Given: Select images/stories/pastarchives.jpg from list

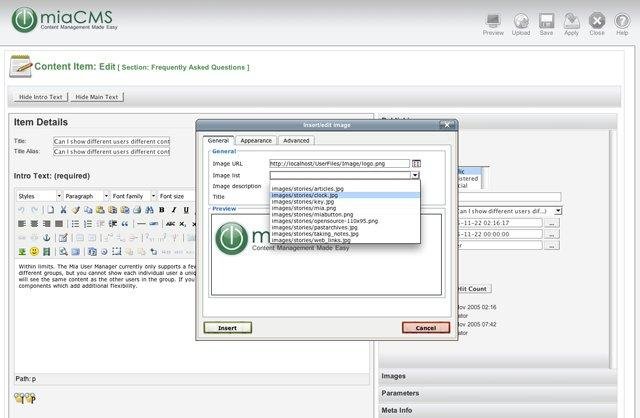Looking at the screenshot, I should tap(345, 227).
